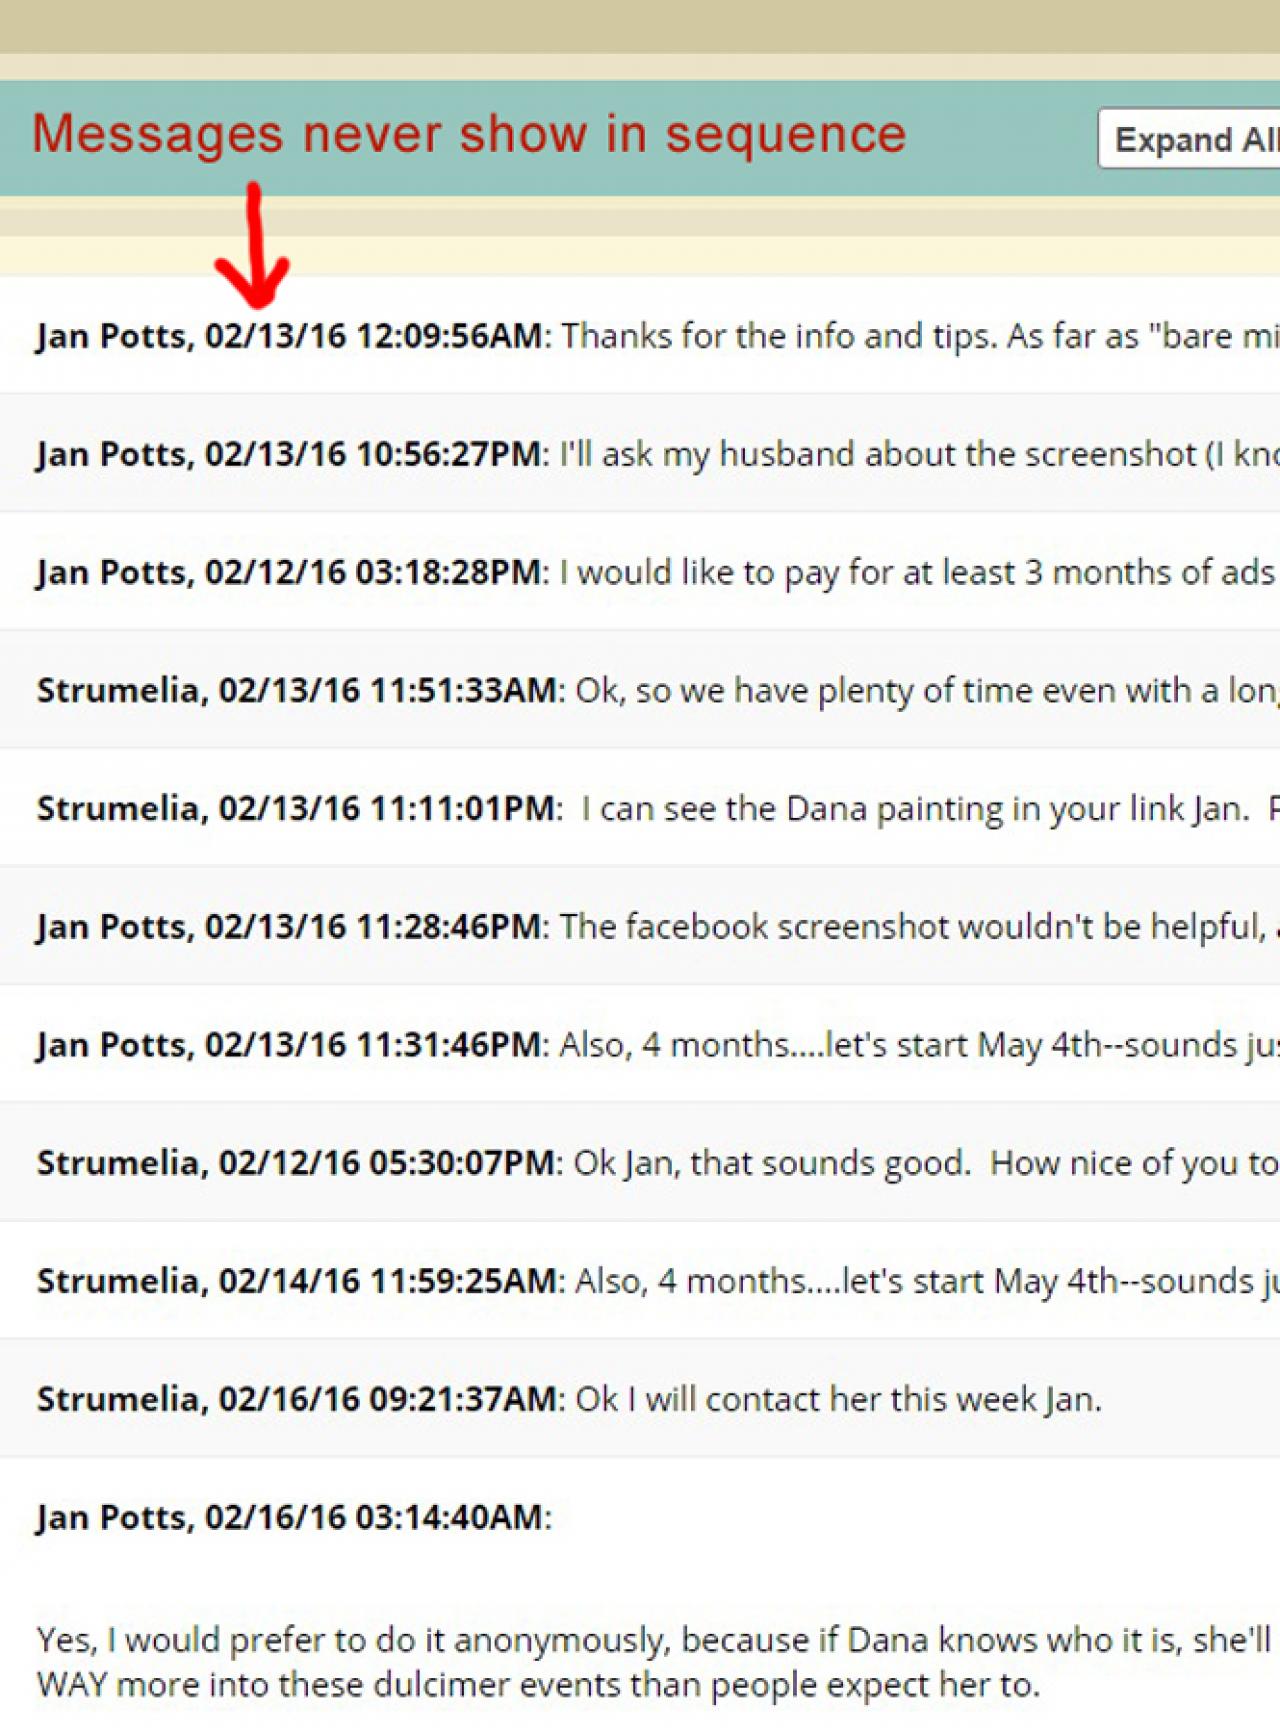Expand Strumelia 02/16/16 09:21:37AM message
1280x1732 pixels.
coord(300,1398)
